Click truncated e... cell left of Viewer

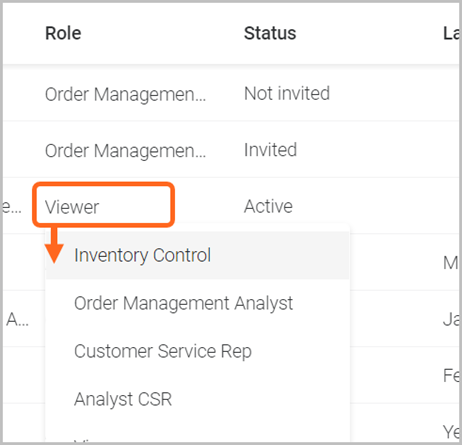[x=12, y=207]
